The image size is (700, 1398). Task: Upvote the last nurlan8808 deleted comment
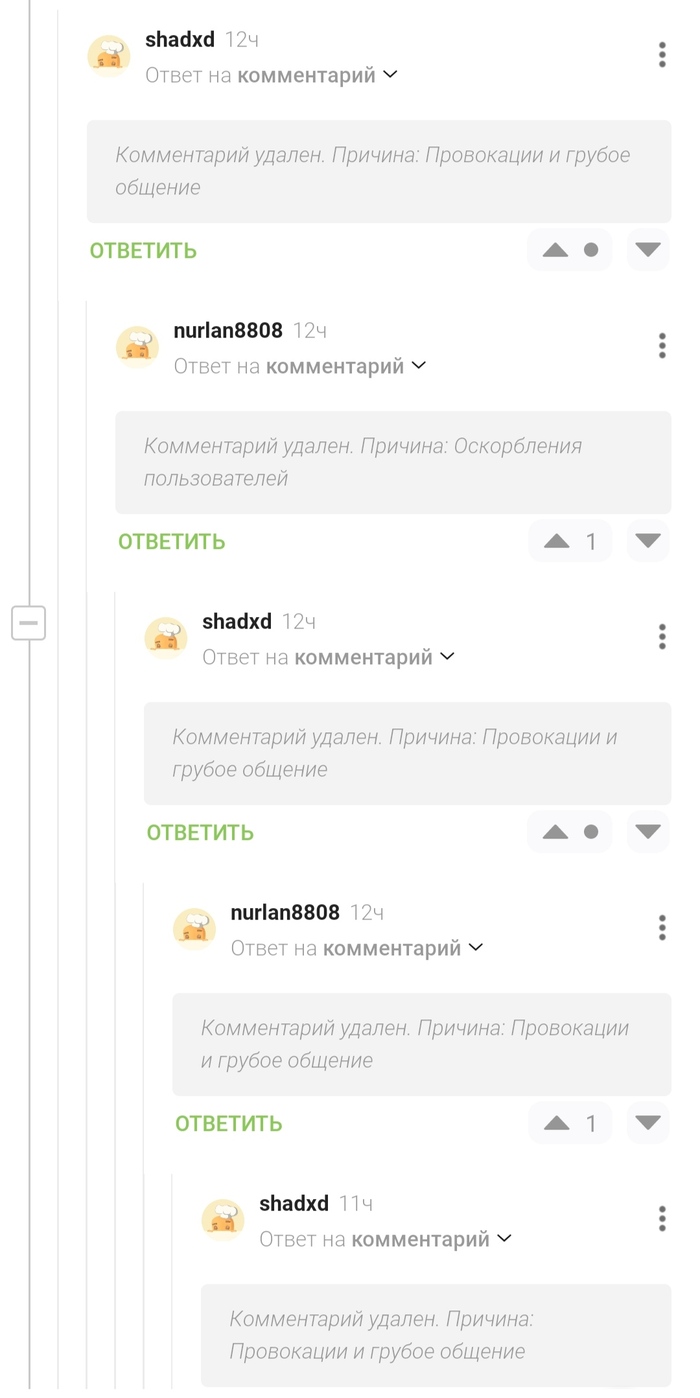[558, 1122]
